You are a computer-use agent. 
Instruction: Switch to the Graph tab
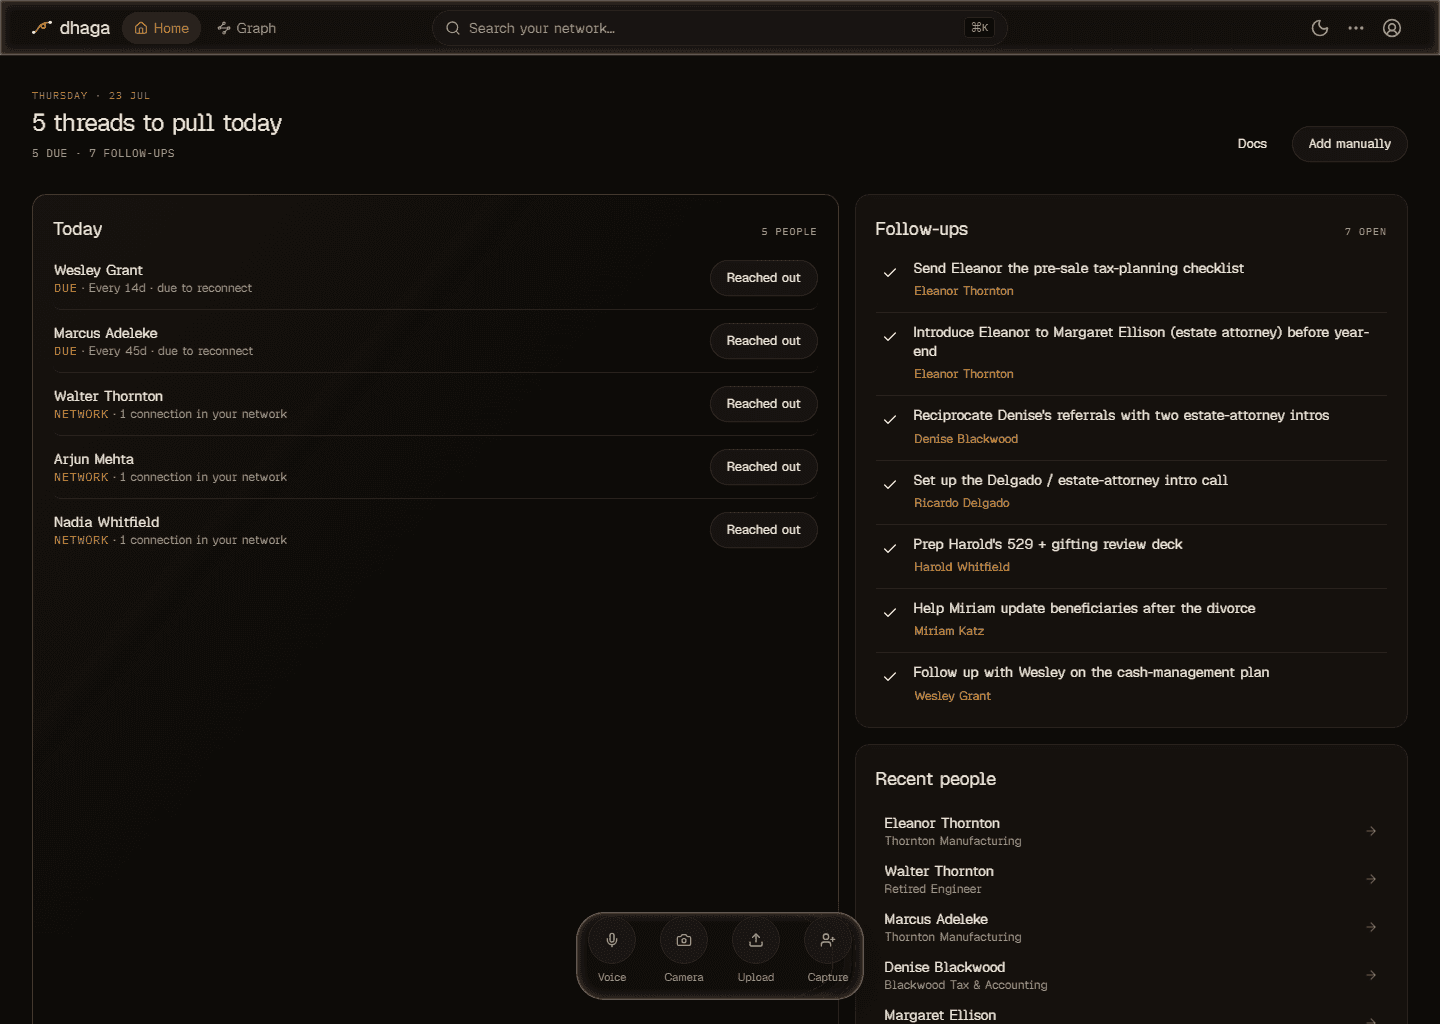click(x=247, y=28)
